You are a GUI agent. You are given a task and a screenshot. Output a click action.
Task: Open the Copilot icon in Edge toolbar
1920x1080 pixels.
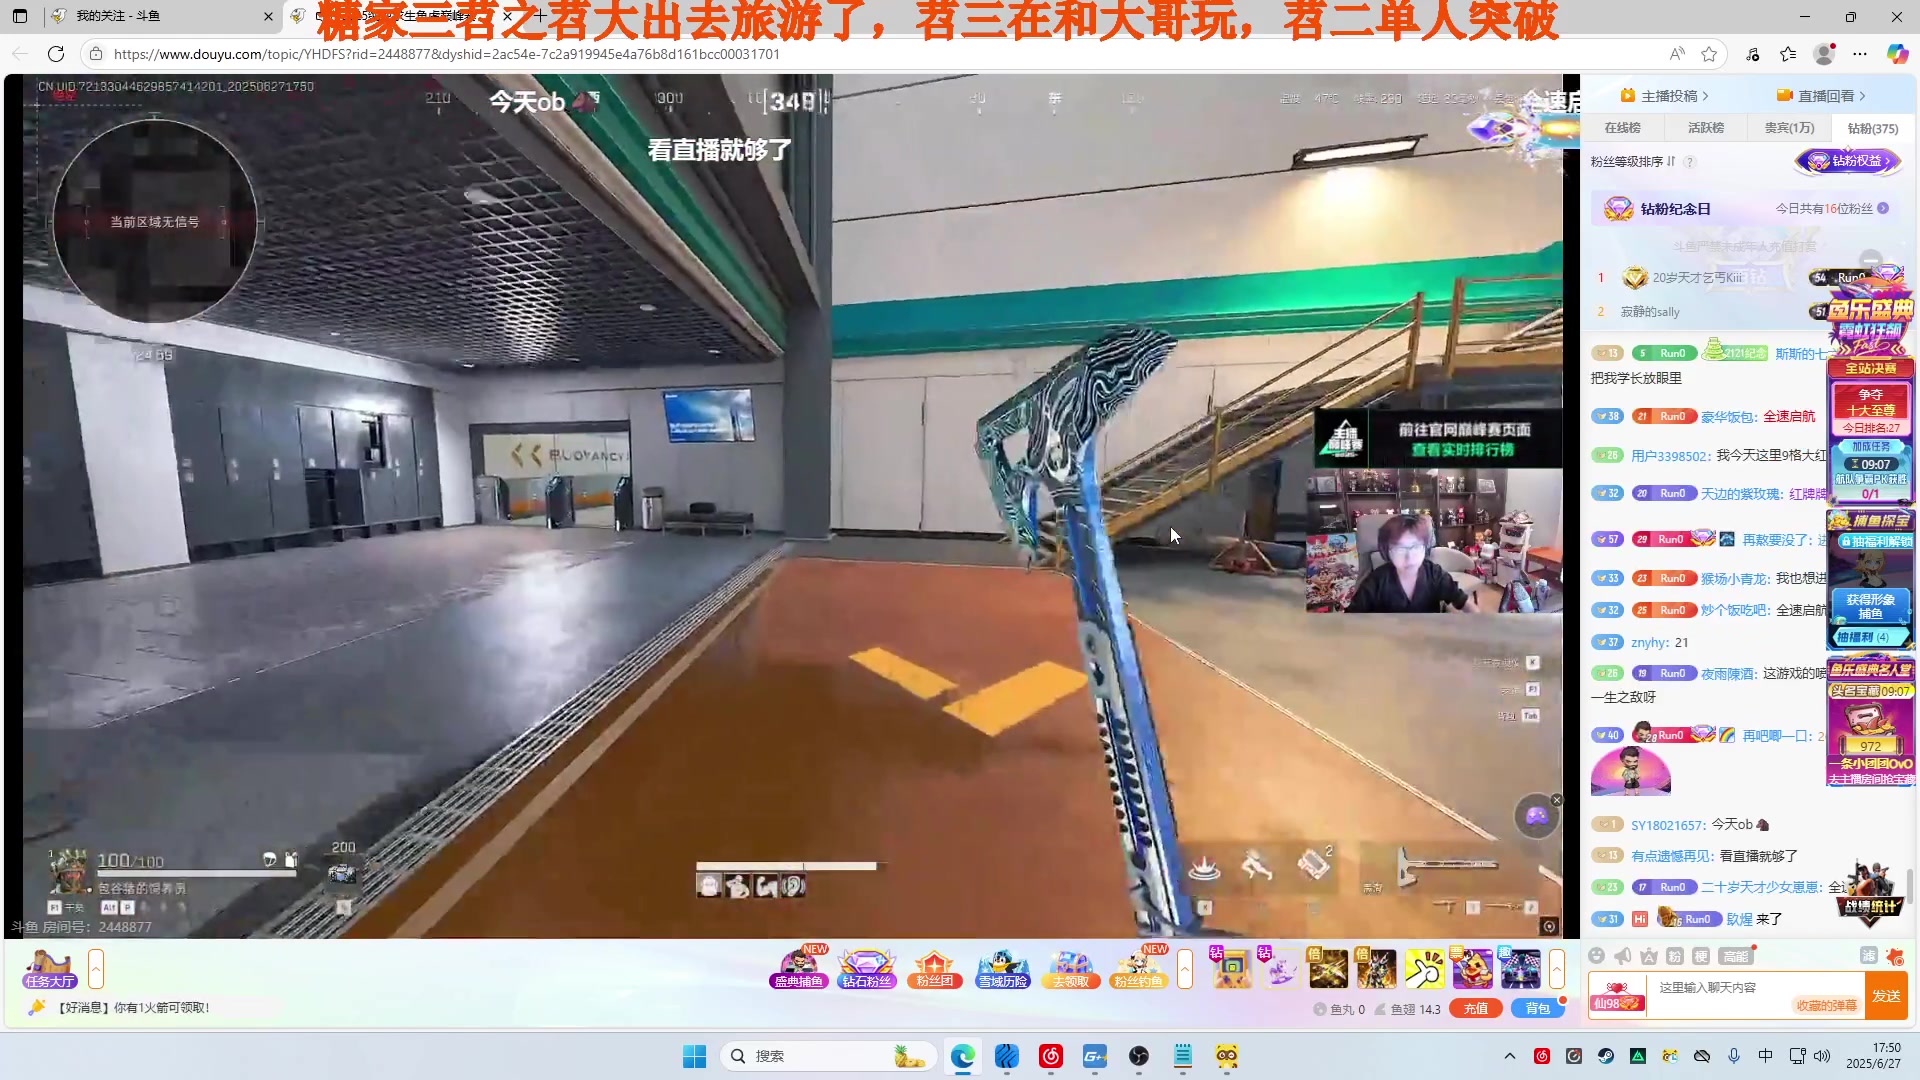click(1897, 54)
